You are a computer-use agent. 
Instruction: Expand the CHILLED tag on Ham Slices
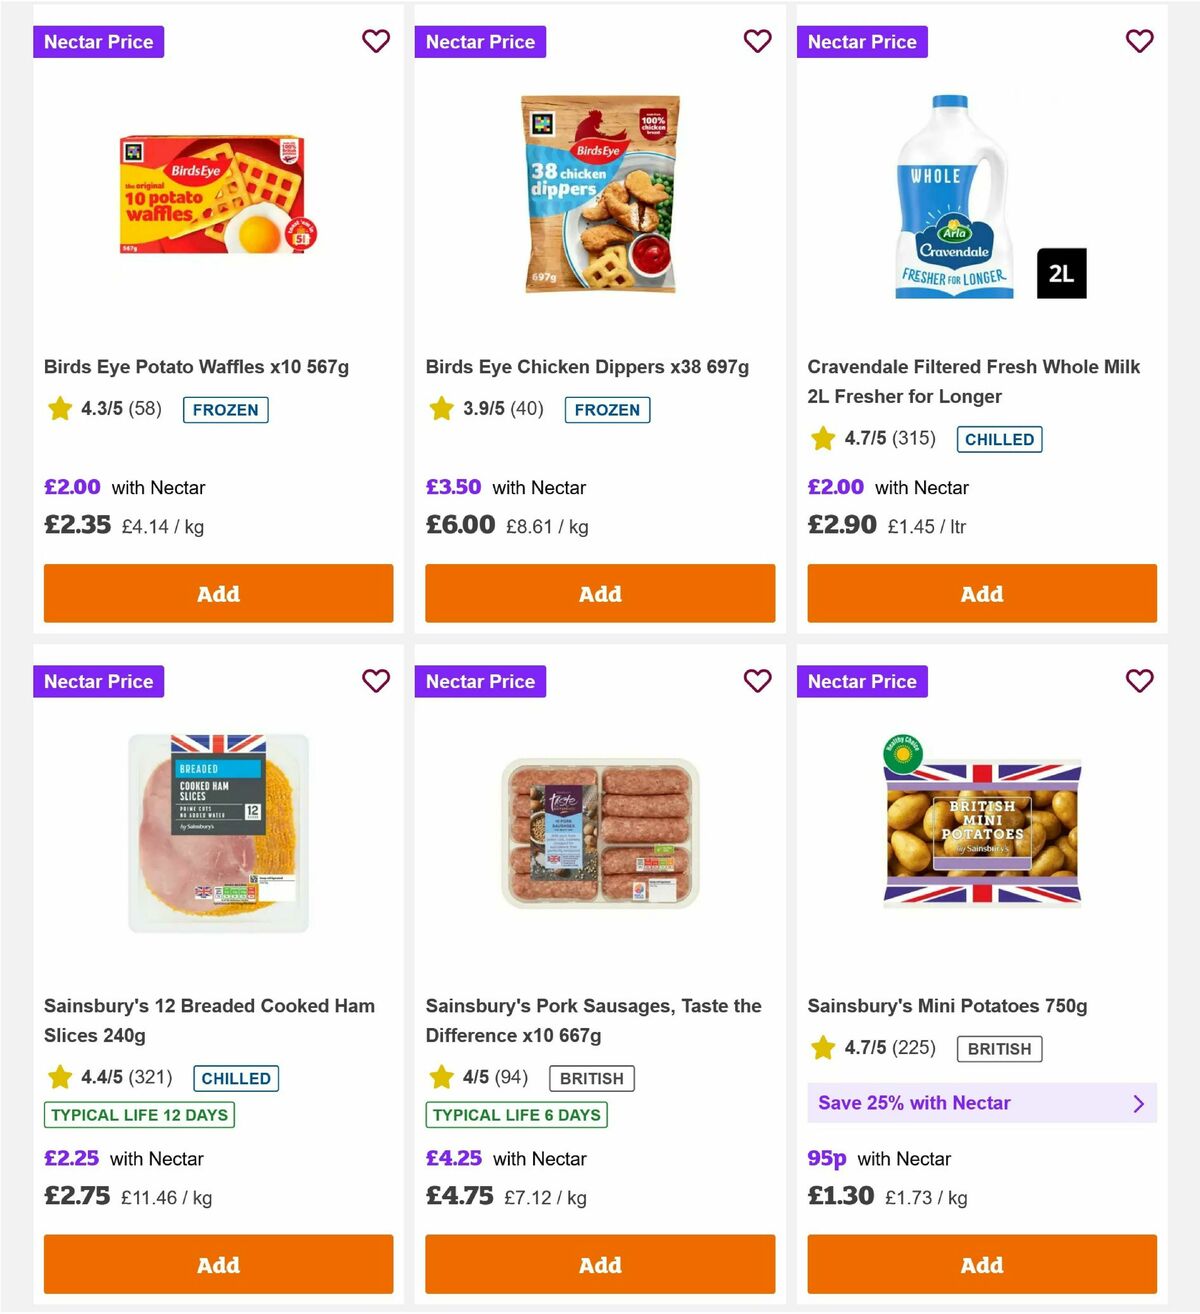click(236, 1078)
